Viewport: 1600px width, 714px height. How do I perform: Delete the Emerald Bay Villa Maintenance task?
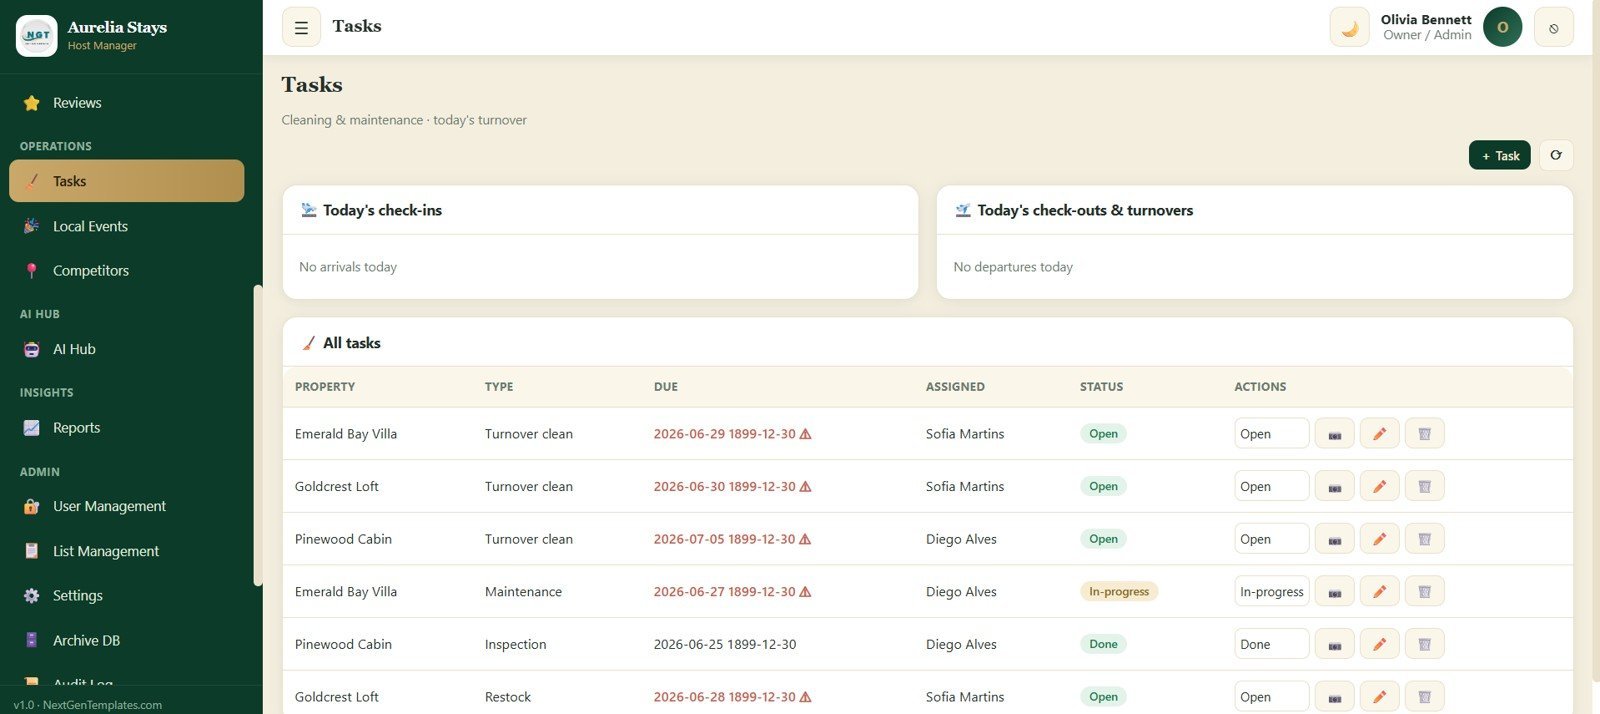pyautogui.click(x=1424, y=592)
